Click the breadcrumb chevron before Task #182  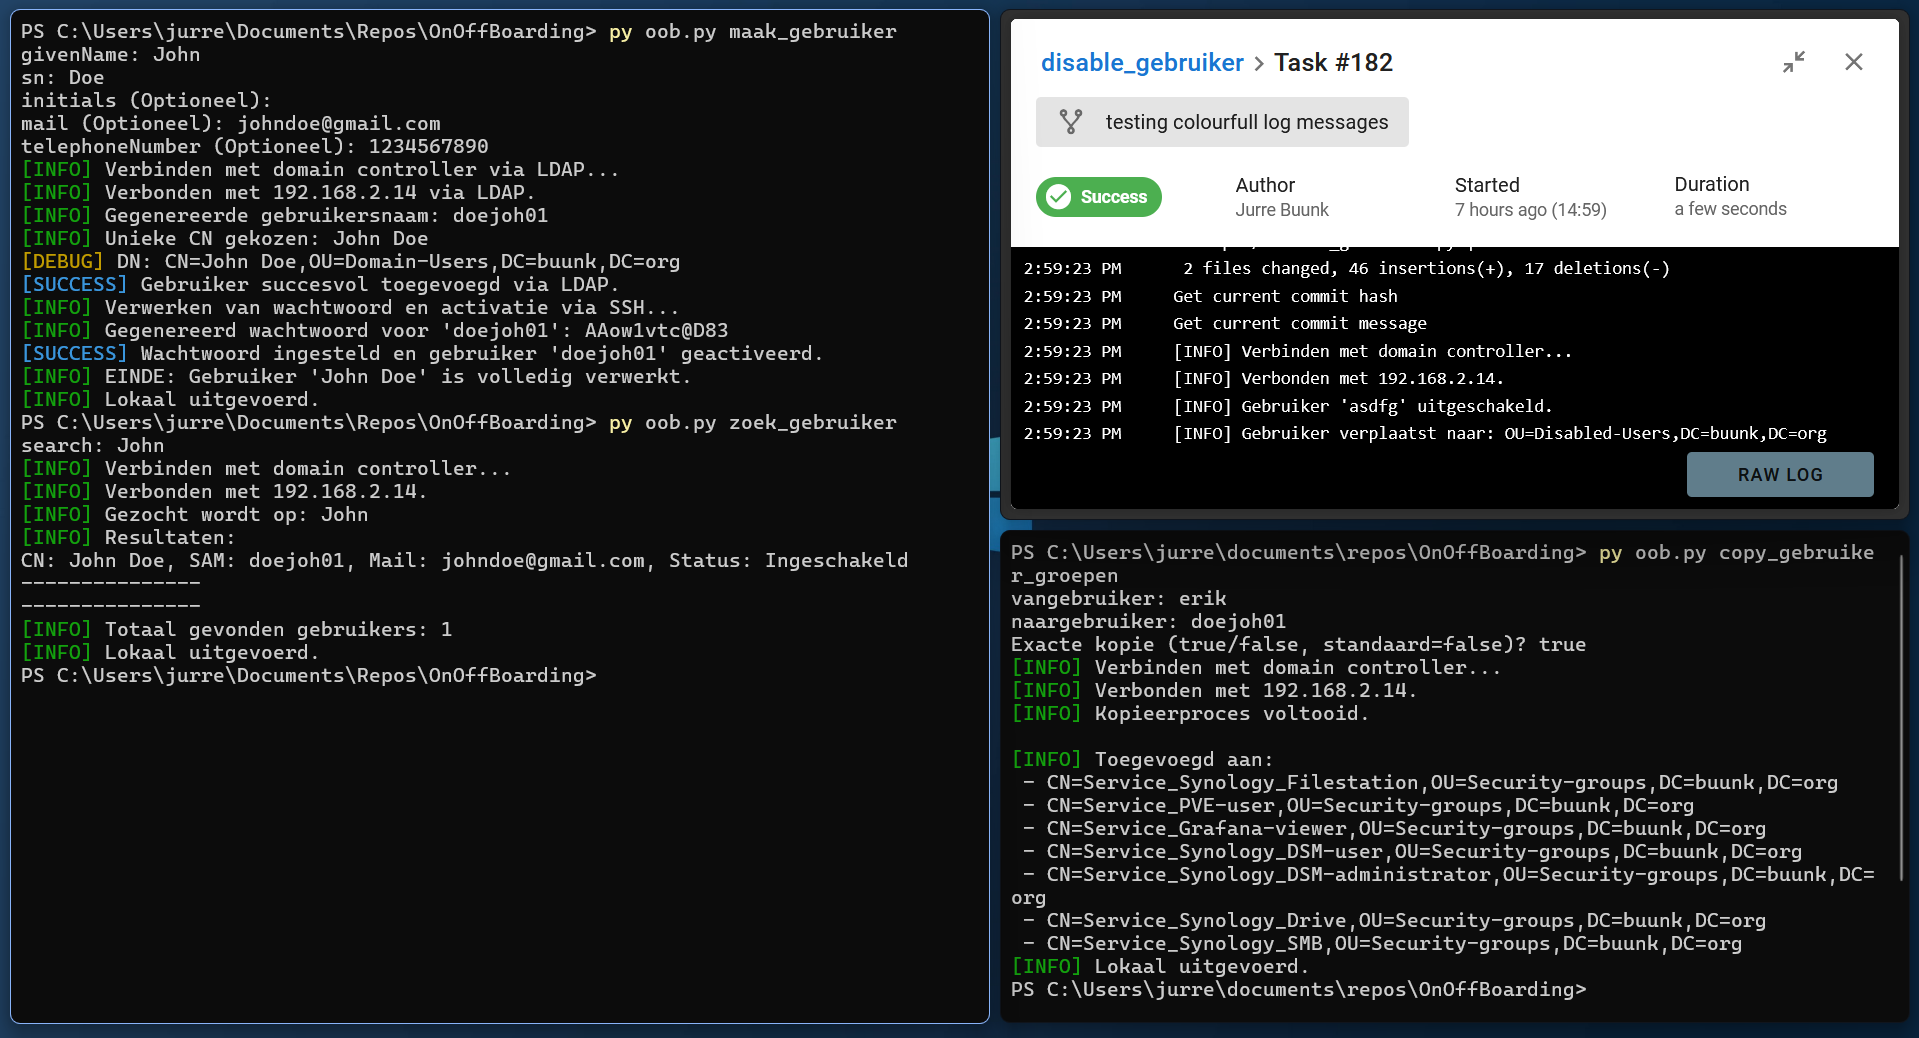point(1259,64)
